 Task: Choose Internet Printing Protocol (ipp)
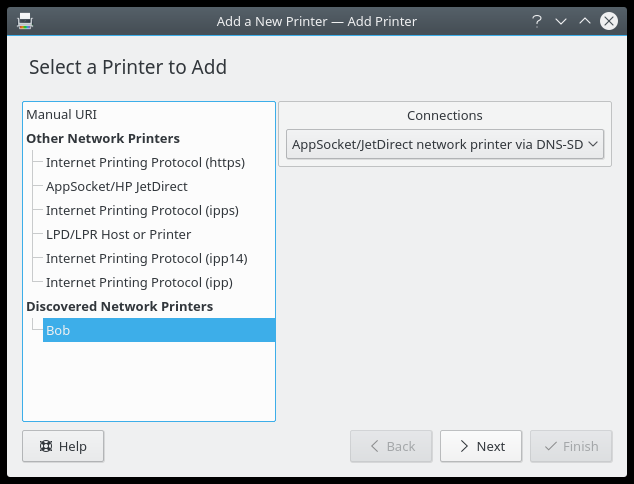click(x=139, y=283)
